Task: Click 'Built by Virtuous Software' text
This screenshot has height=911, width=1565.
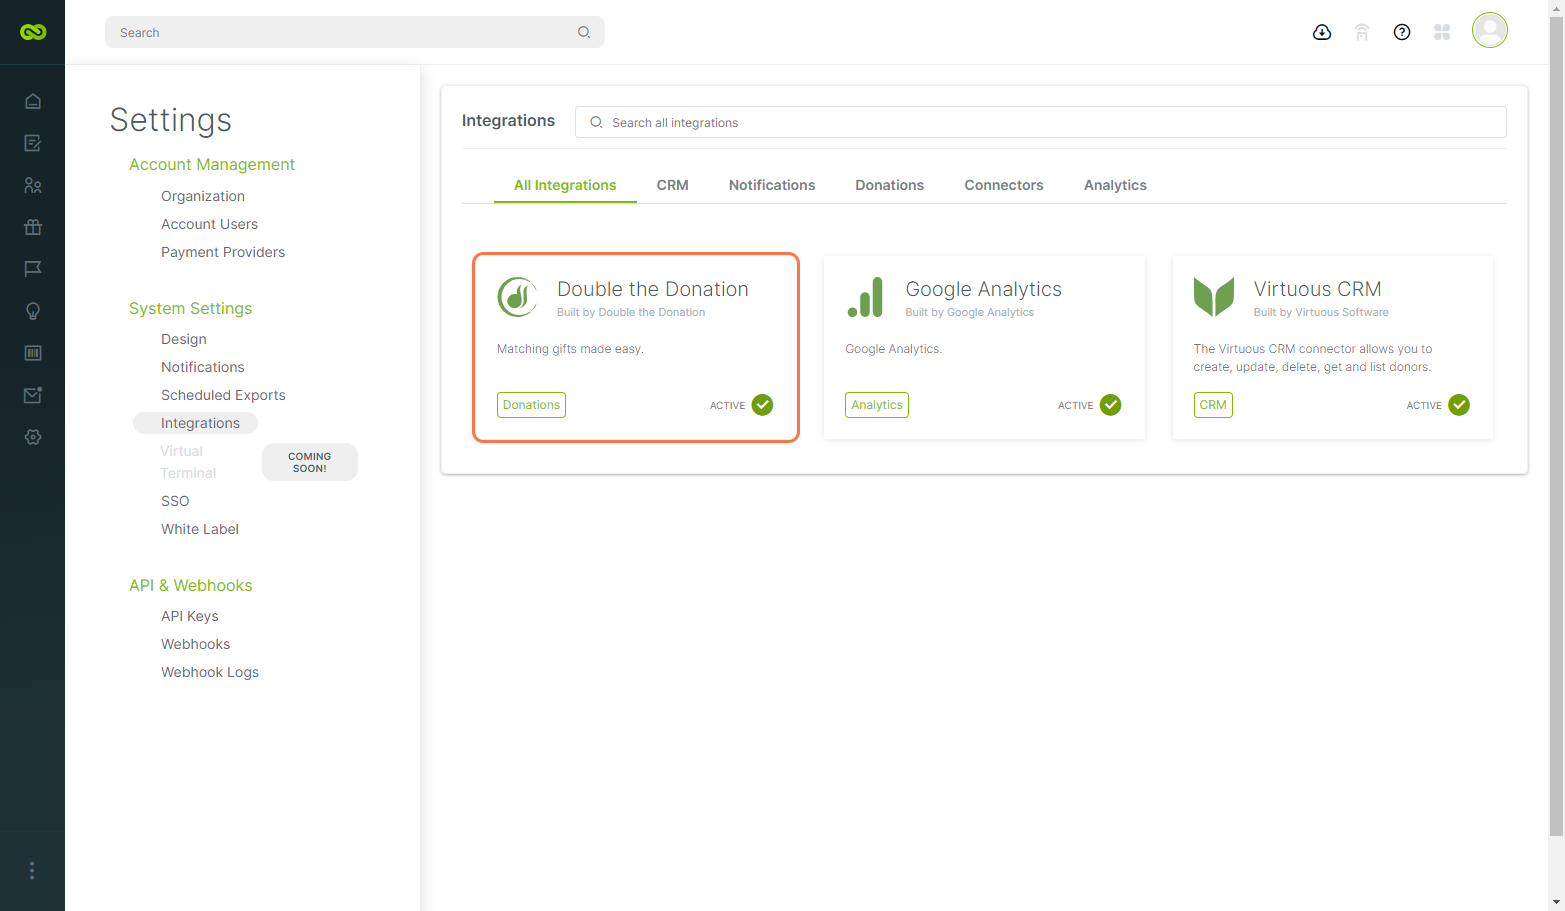Action: tap(1321, 312)
